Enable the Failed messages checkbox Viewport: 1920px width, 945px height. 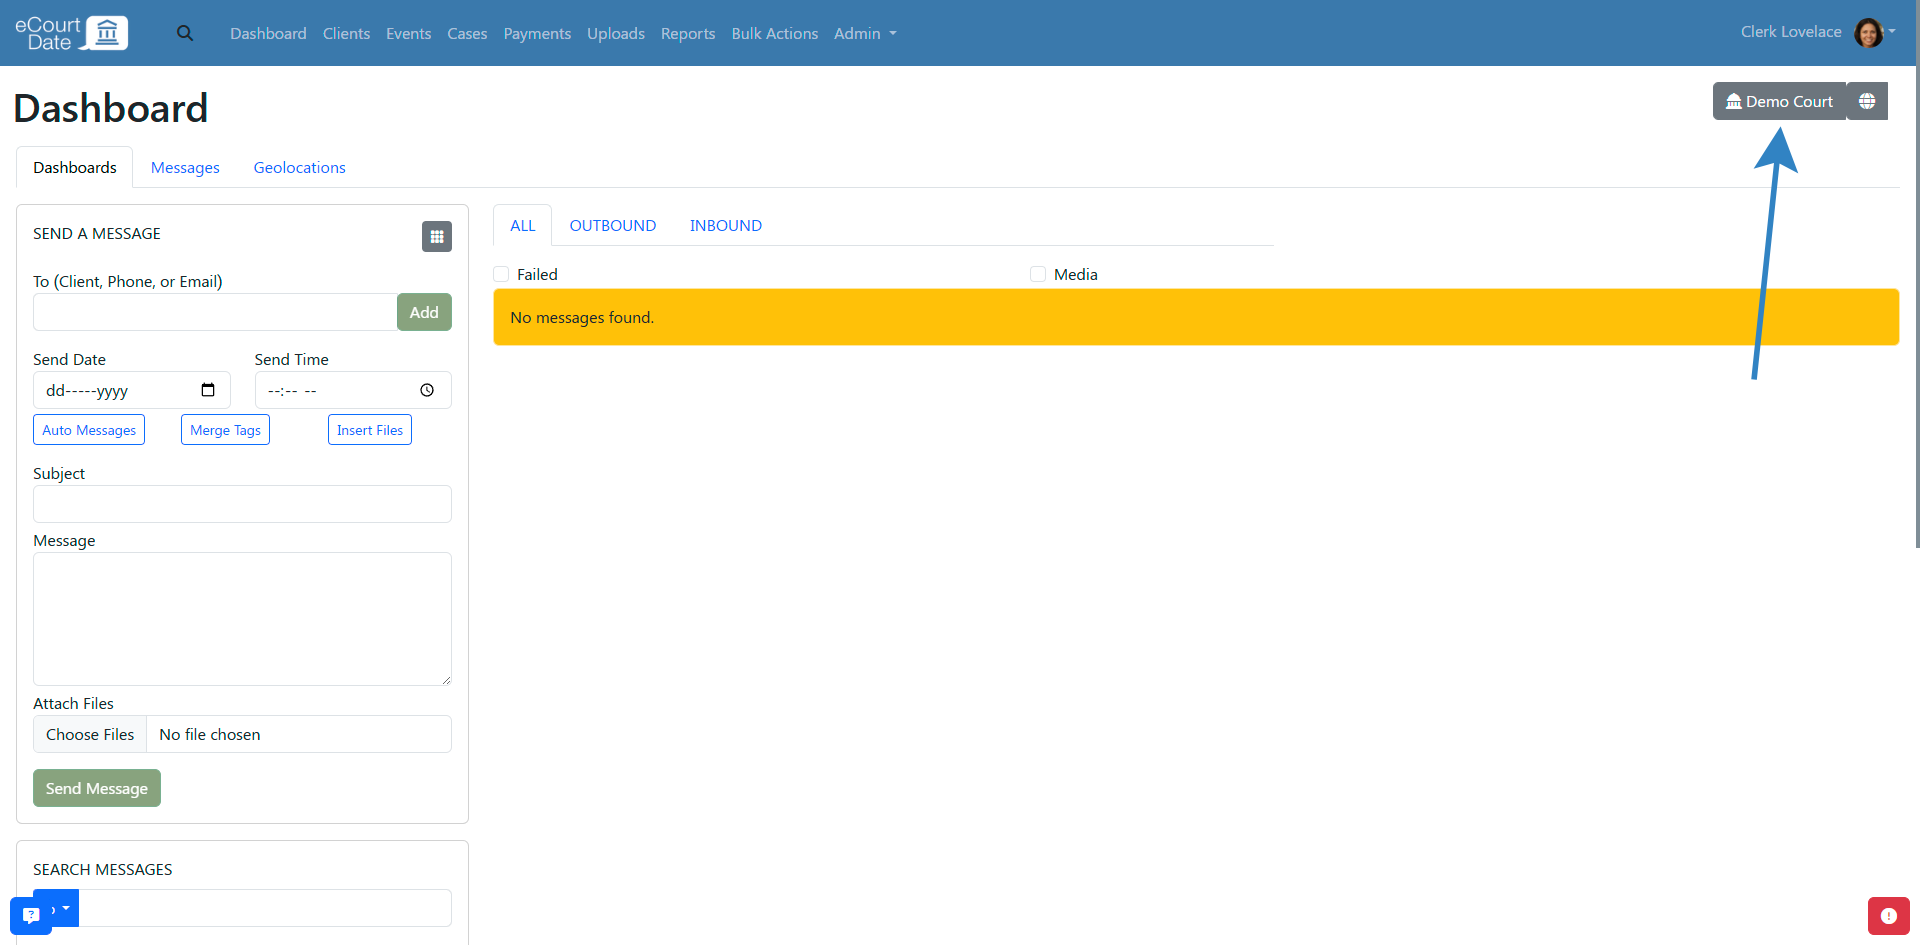click(x=502, y=274)
